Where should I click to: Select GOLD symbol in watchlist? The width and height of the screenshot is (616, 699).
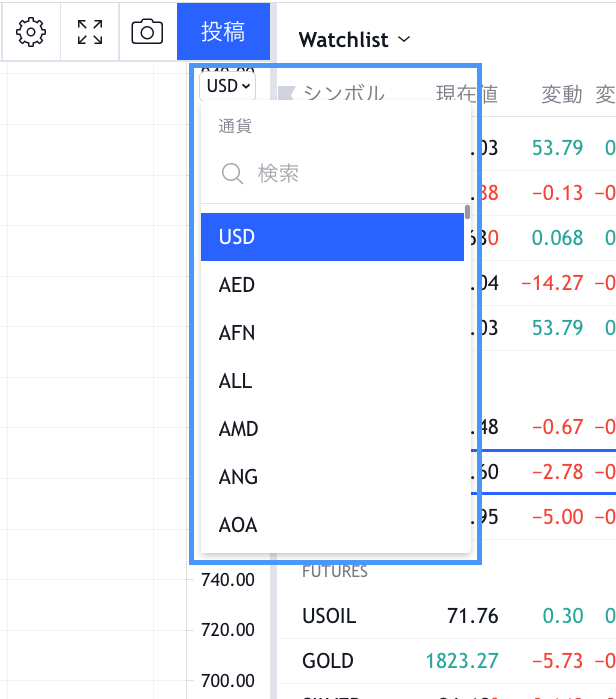pyautogui.click(x=328, y=661)
